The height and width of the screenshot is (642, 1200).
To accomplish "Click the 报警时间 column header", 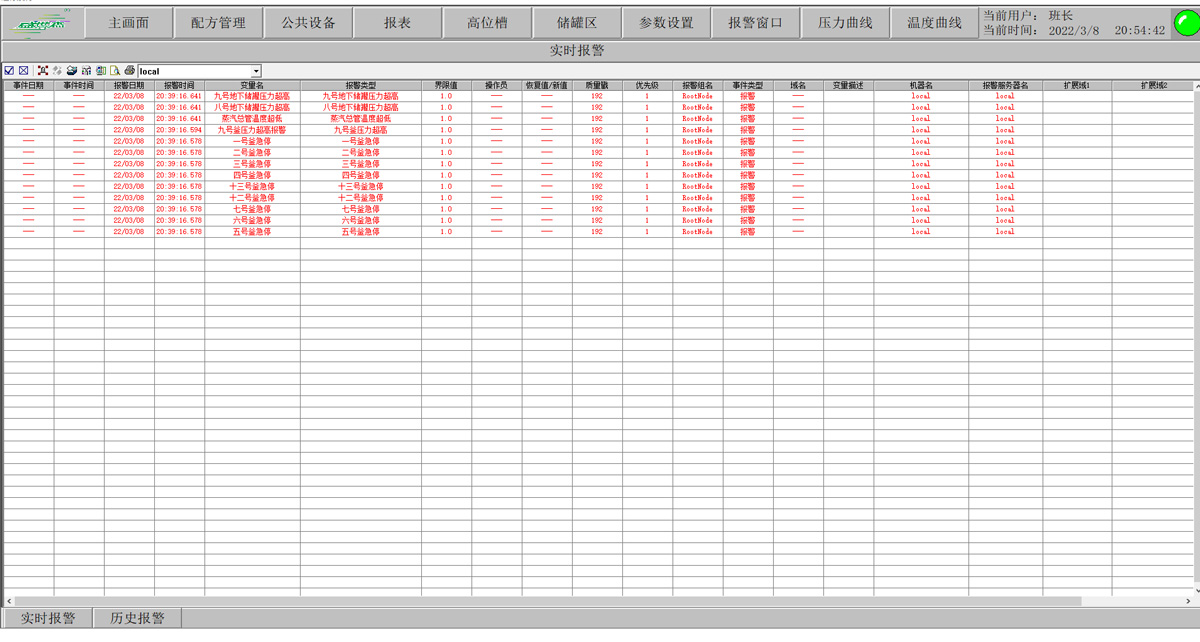I will pyautogui.click(x=179, y=86).
